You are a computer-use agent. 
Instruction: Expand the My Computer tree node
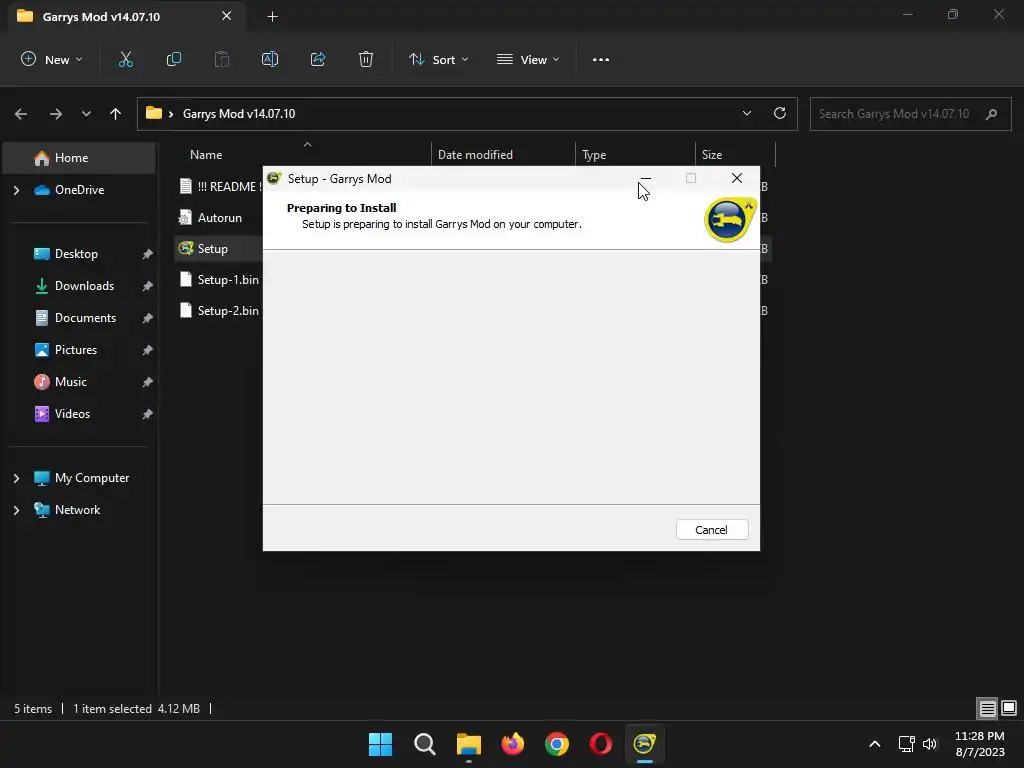[16, 478]
